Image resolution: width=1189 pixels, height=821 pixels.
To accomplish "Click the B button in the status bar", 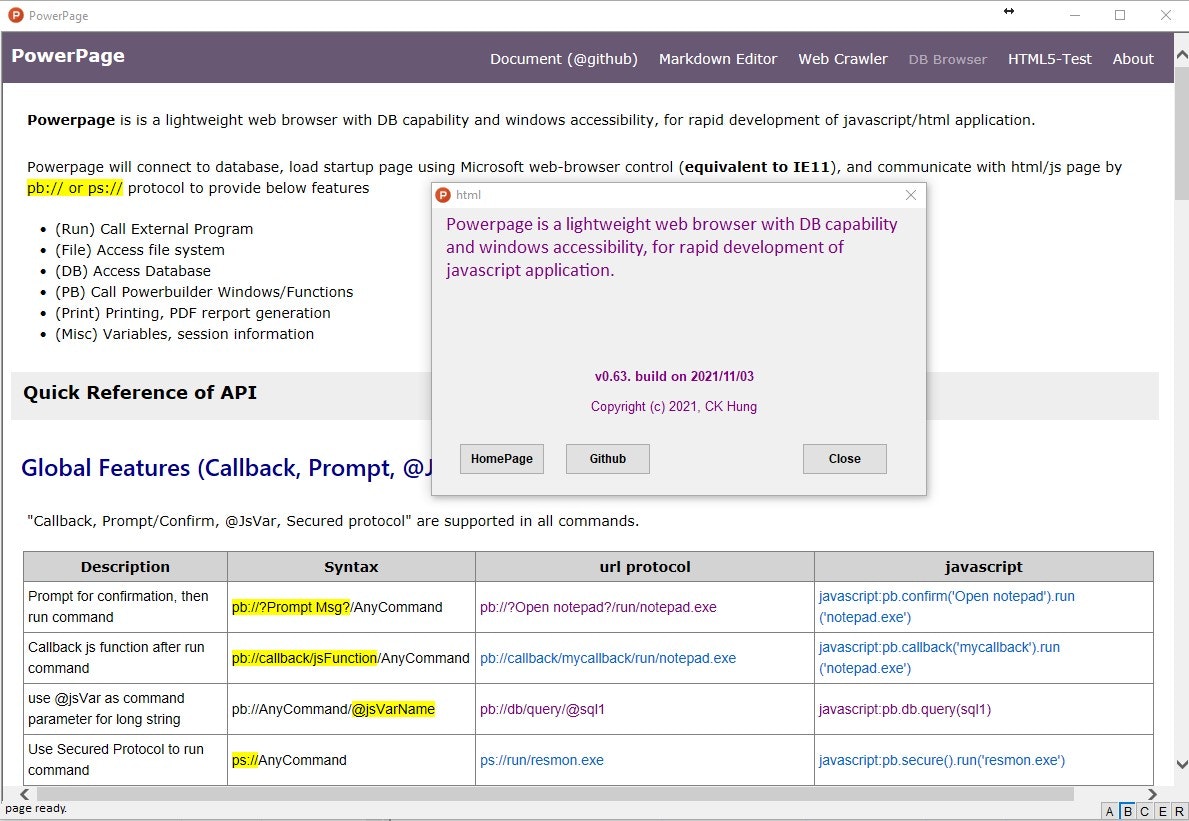I will (x=1127, y=811).
